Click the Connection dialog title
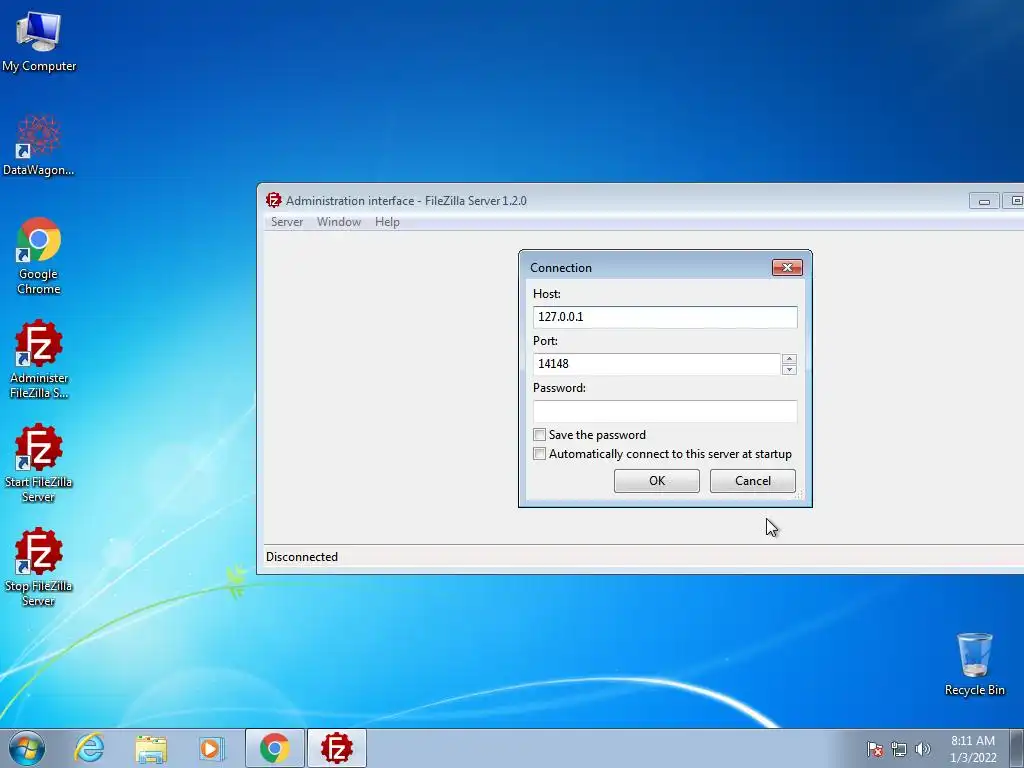This screenshot has height=768, width=1024. (x=561, y=268)
